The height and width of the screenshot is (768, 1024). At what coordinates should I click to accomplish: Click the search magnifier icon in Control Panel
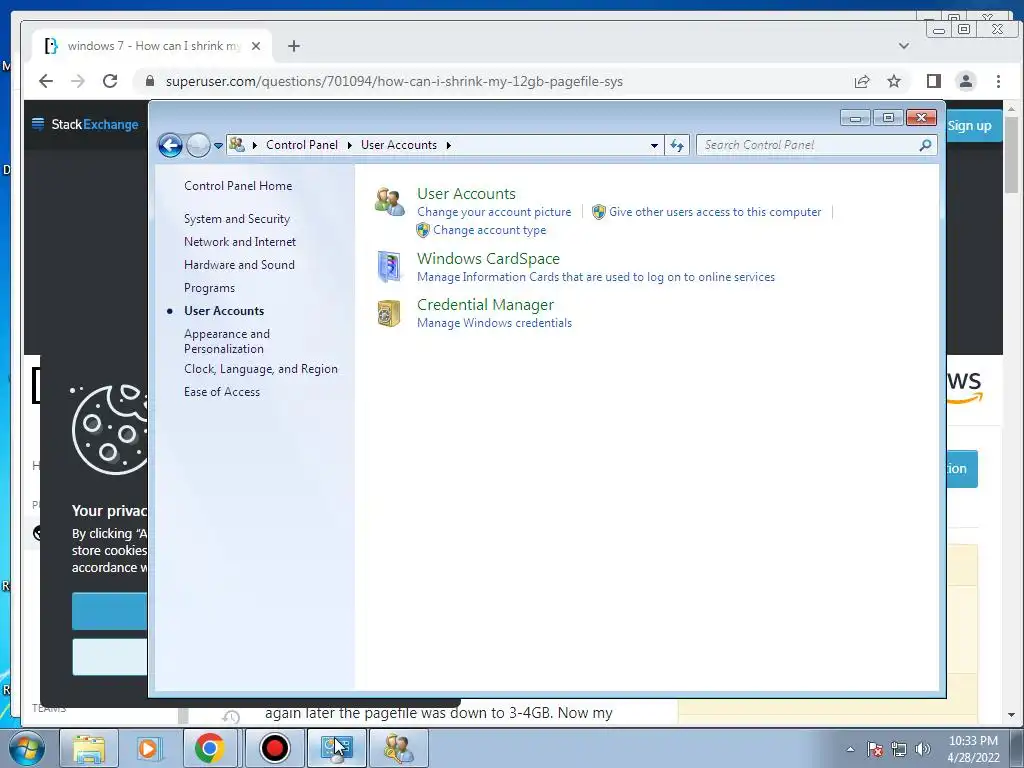pos(925,145)
